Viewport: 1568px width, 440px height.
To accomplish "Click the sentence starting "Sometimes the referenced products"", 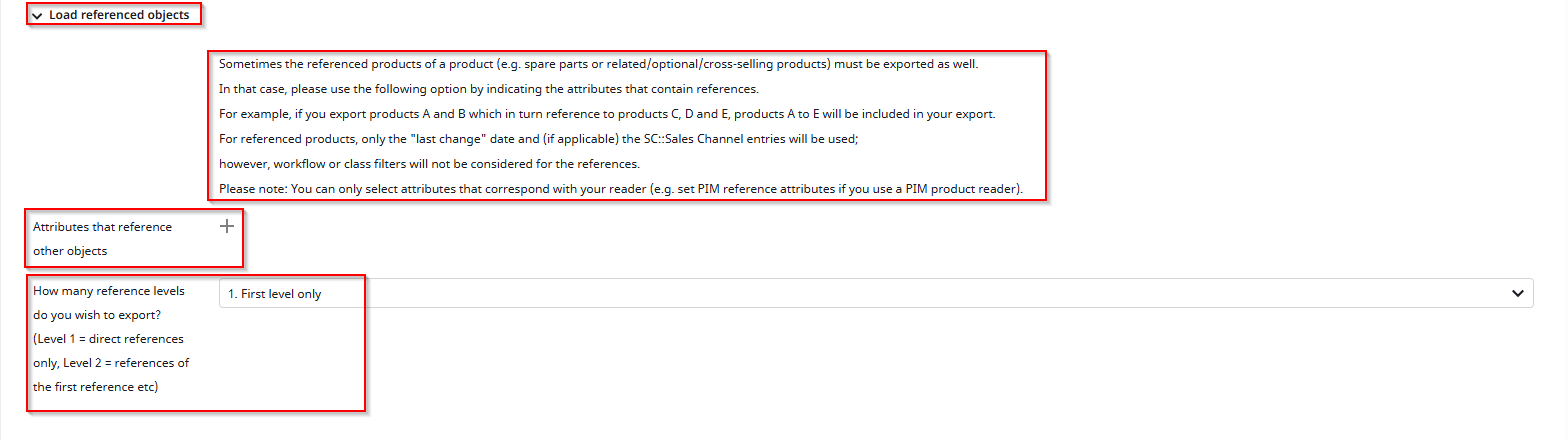I will pyautogui.click(x=598, y=64).
